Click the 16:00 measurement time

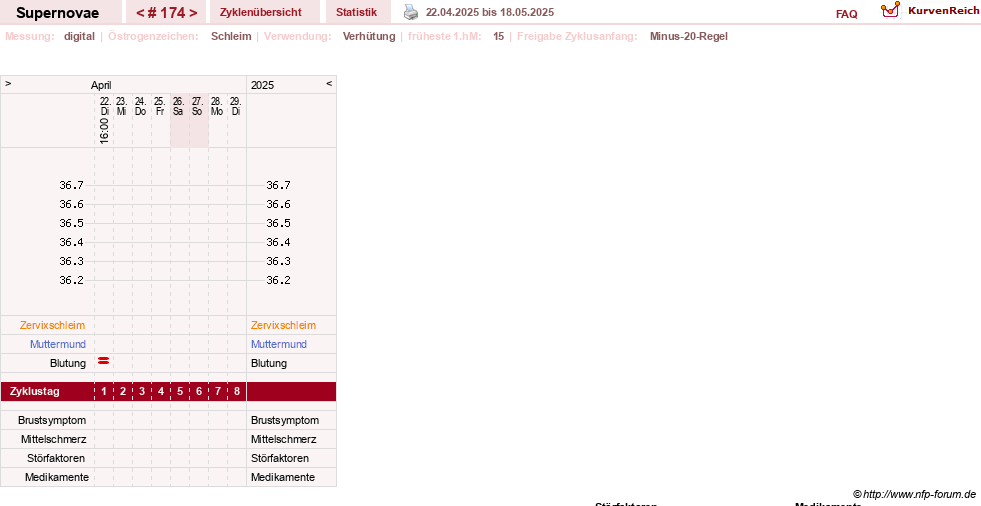(104, 131)
